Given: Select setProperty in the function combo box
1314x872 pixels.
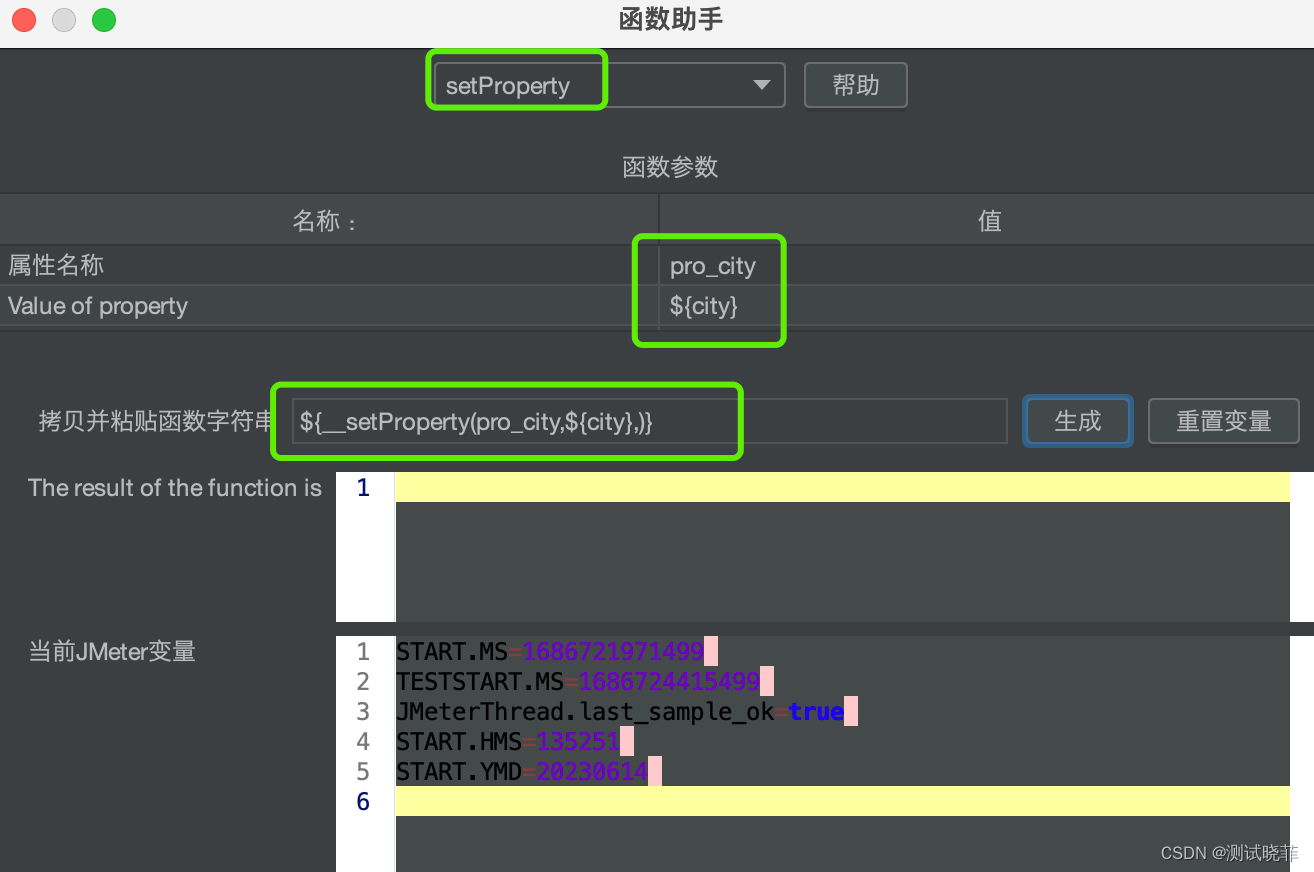Looking at the screenshot, I should [x=517, y=85].
